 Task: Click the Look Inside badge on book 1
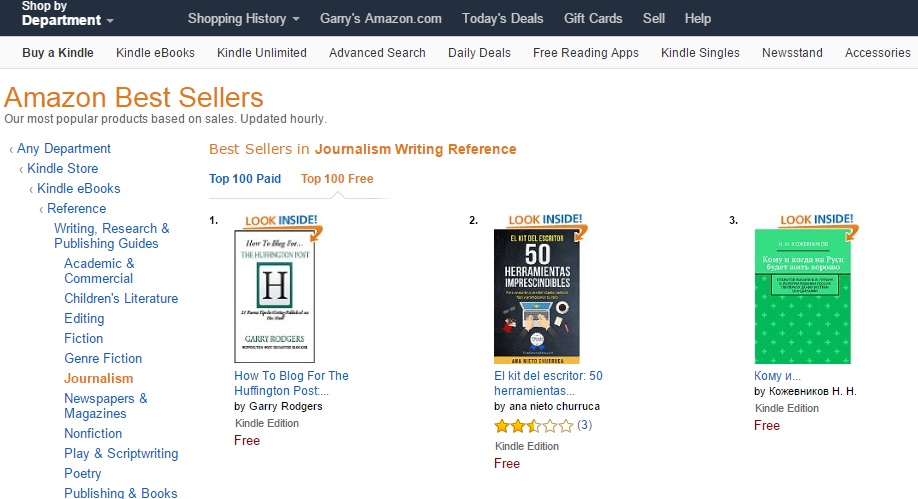[x=282, y=223]
